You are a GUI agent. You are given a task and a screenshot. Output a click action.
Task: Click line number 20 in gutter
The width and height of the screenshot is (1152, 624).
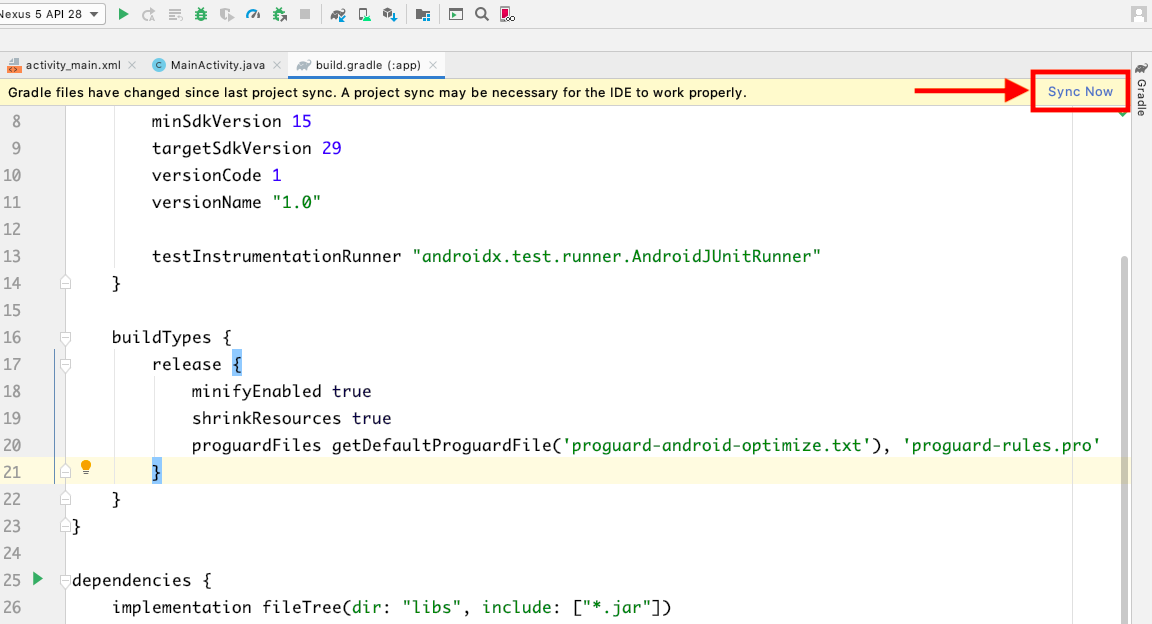click(x=12, y=445)
